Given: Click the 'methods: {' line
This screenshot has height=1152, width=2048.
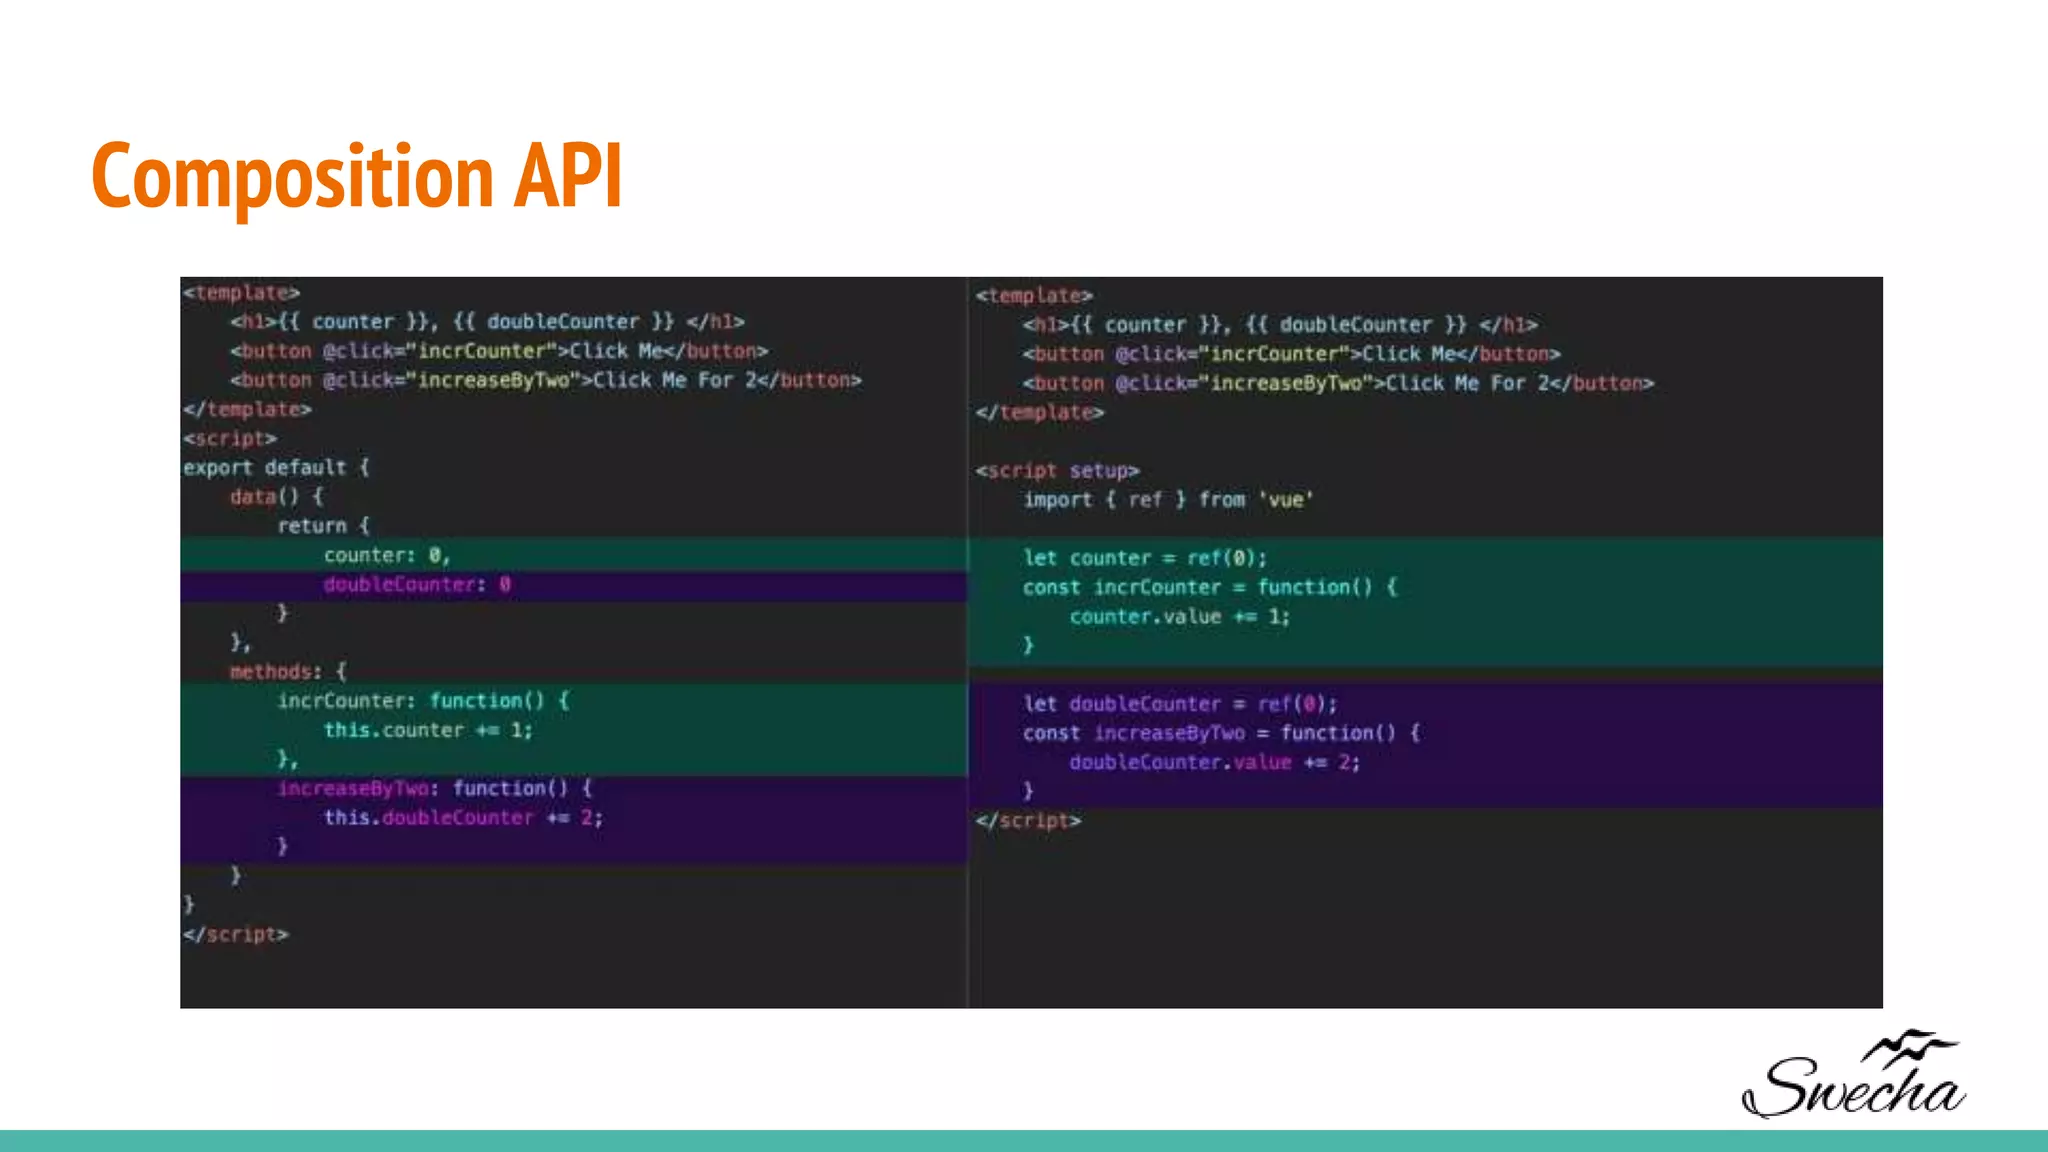Looking at the screenshot, I should [288, 671].
